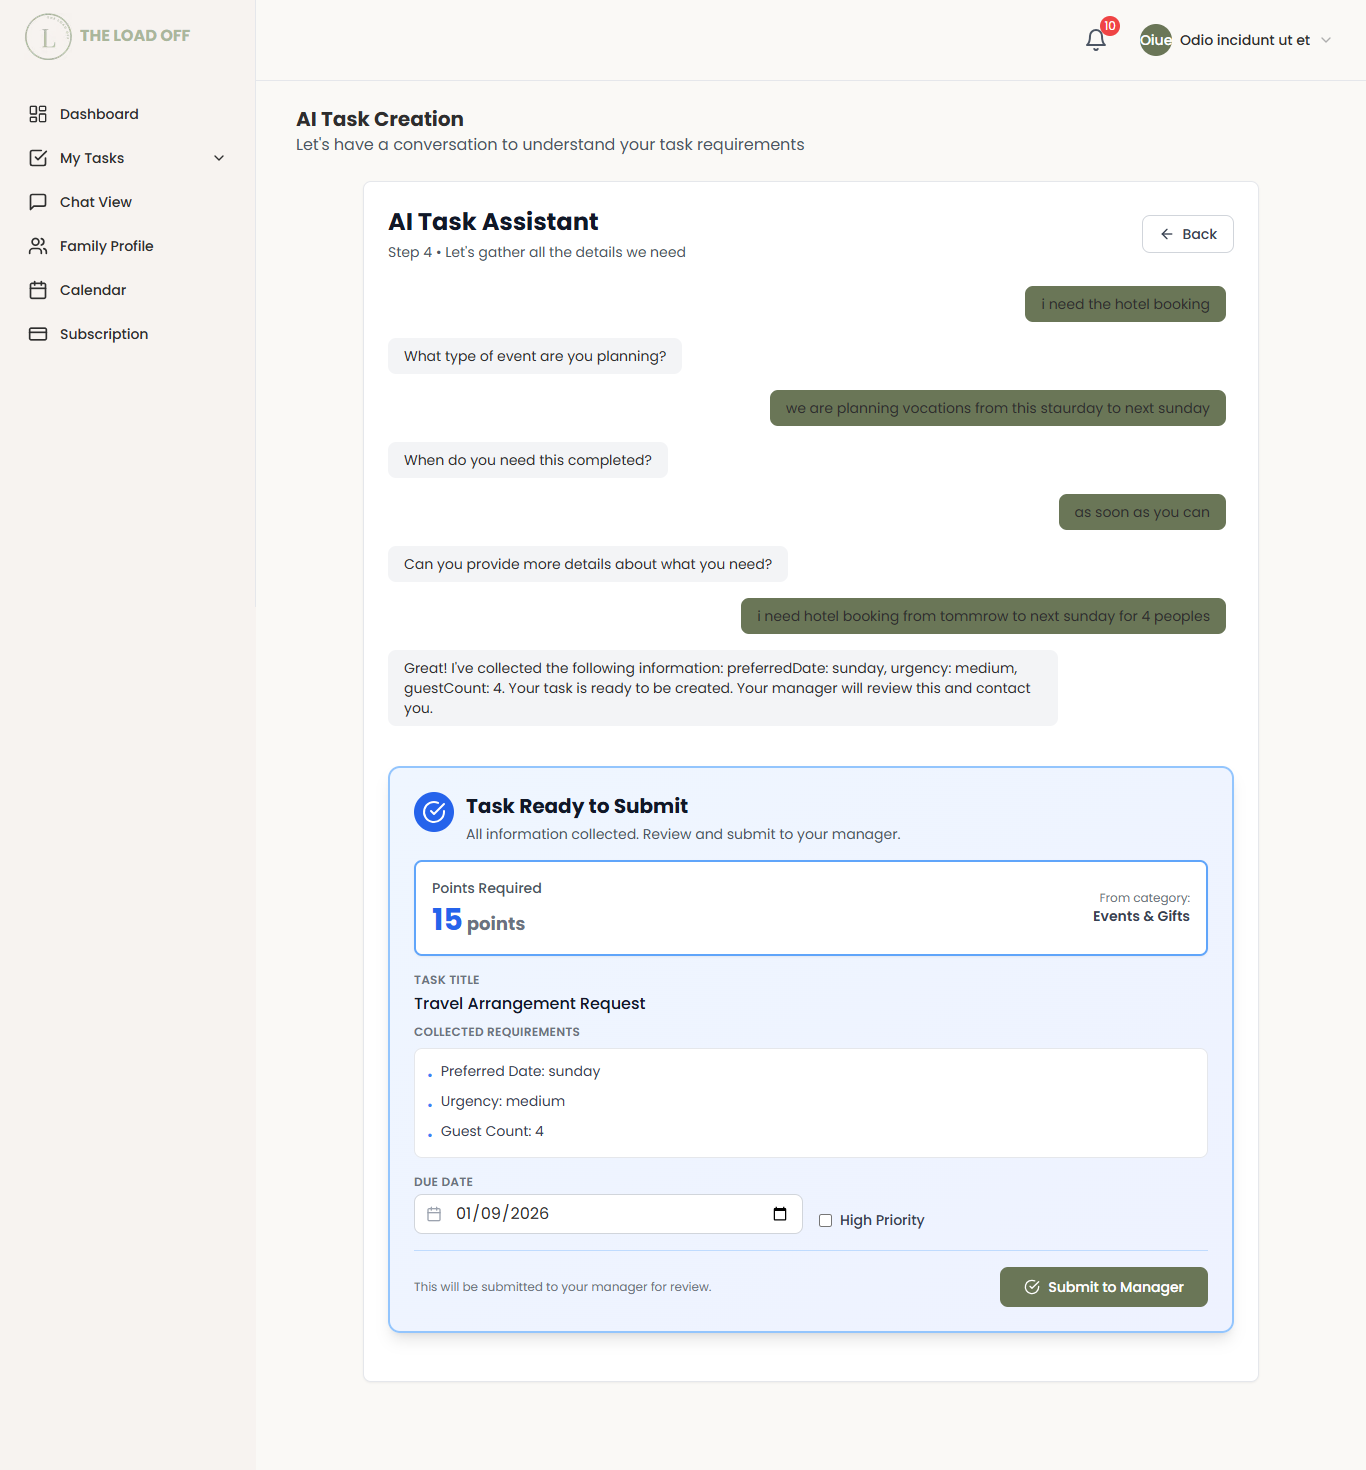
Task: Open the Subscription page
Action: point(128,334)
